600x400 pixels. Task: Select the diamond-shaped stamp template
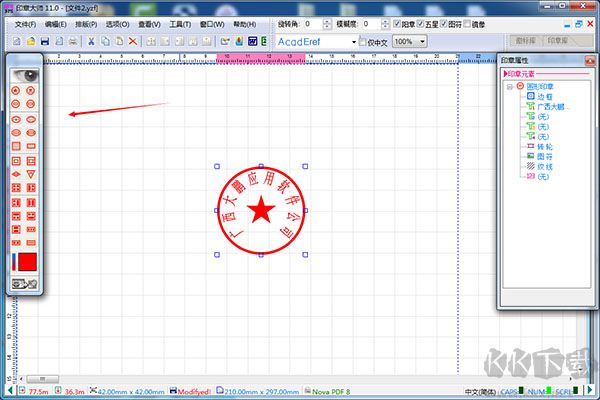click(16, 174)
